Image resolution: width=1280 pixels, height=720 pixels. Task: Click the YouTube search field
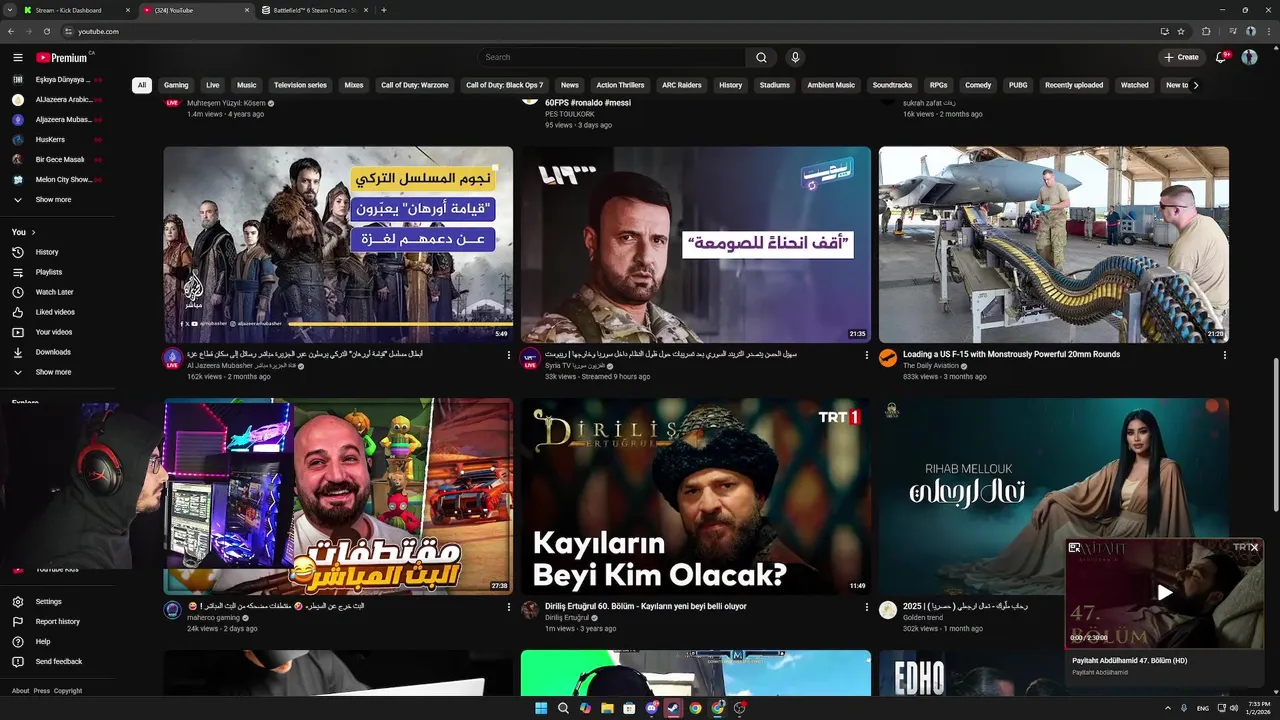(611, 57)
